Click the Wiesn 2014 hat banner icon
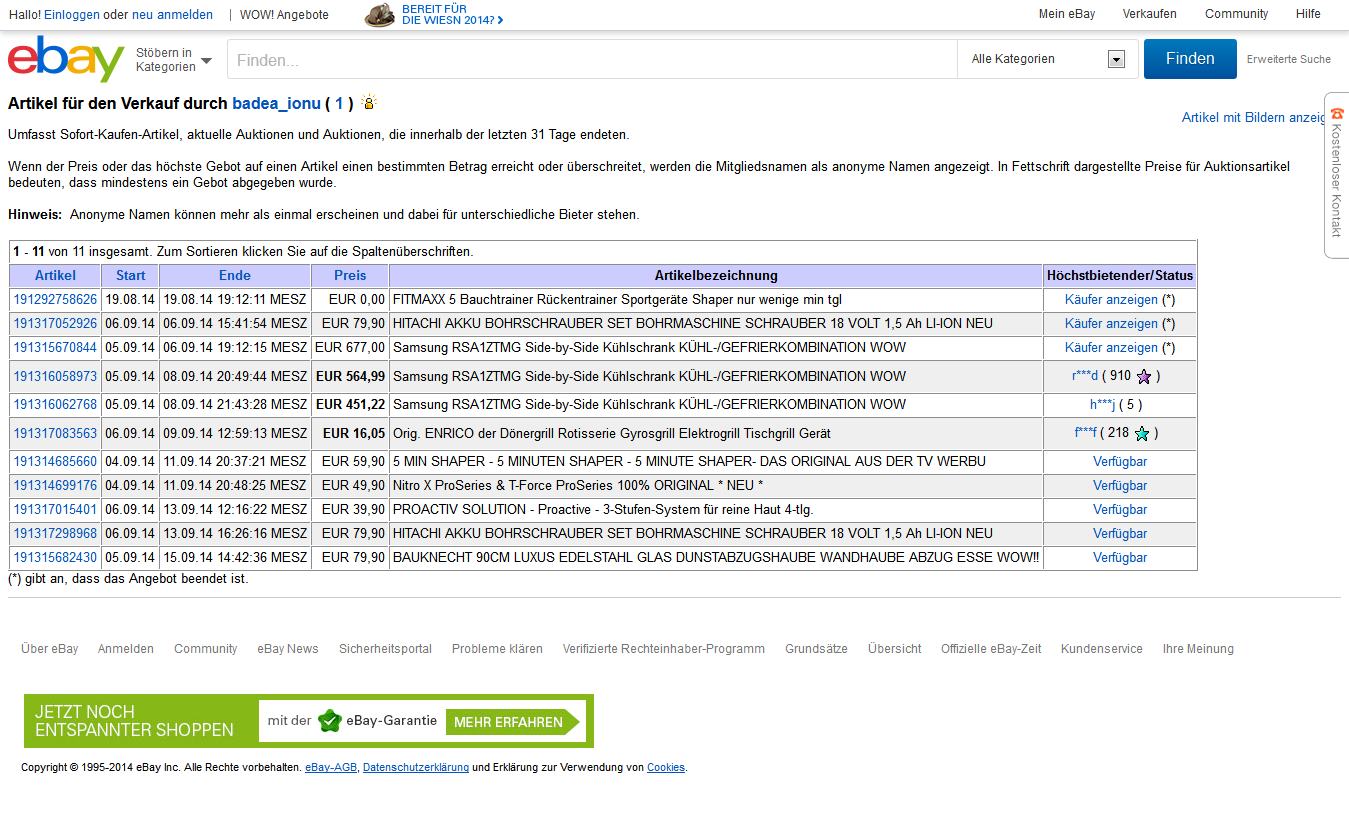This screenshot has height=826, width=1349. click(x=379, y=15)
